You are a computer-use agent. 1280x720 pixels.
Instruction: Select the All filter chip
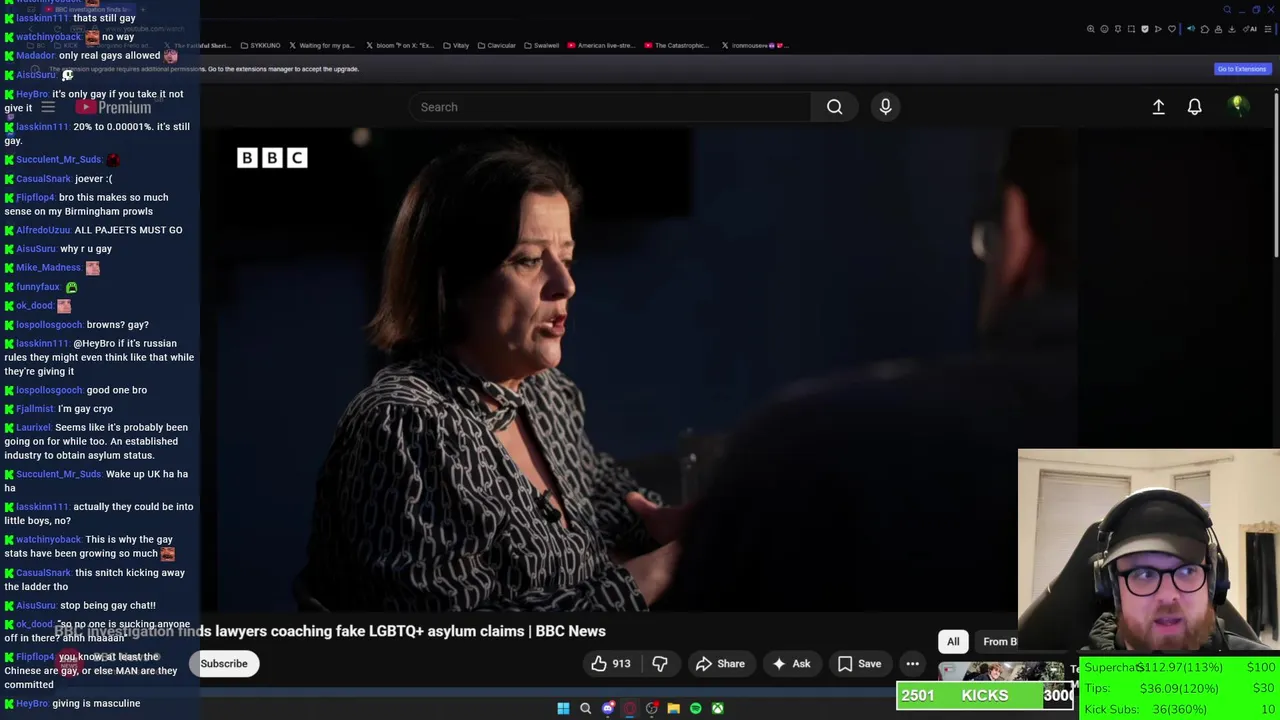[953, 642]
